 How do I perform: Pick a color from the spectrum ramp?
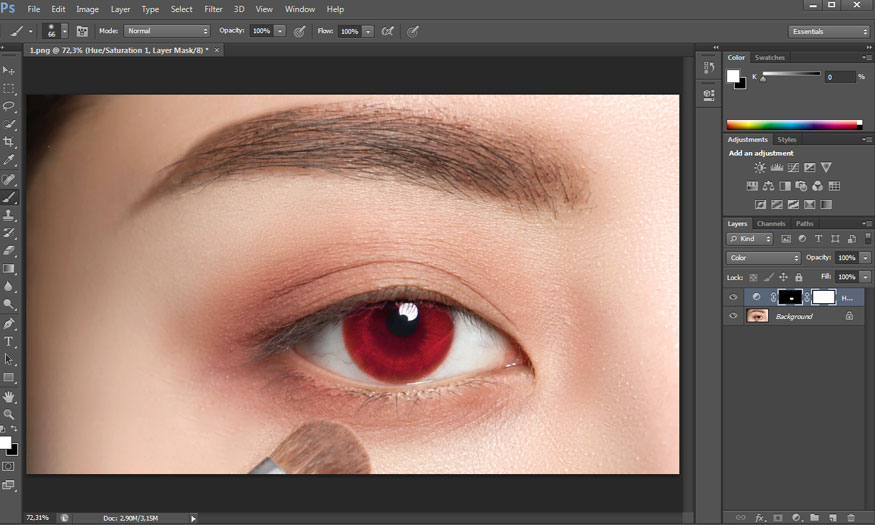(x=794, y=125)
